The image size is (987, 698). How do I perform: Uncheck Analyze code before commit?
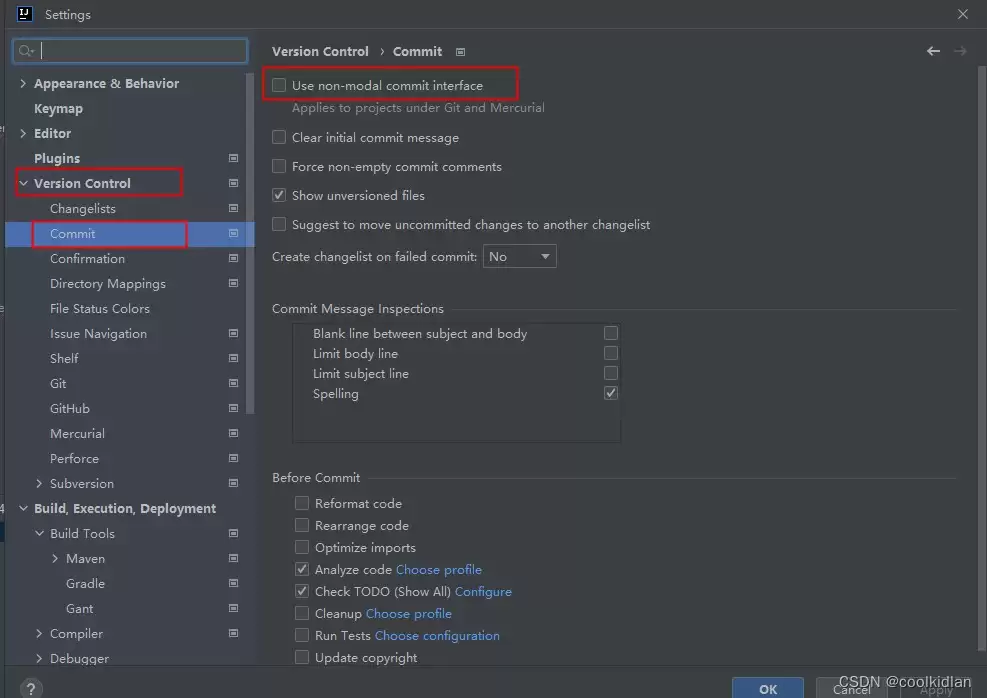tap(302, 569)
